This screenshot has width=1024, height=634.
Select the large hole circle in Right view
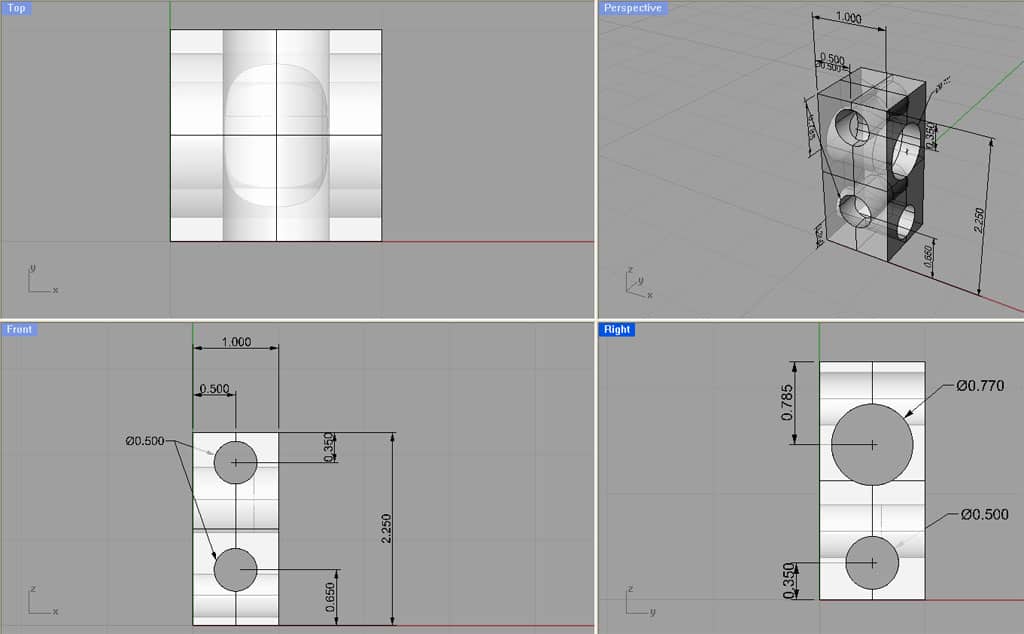coord(872,445)
